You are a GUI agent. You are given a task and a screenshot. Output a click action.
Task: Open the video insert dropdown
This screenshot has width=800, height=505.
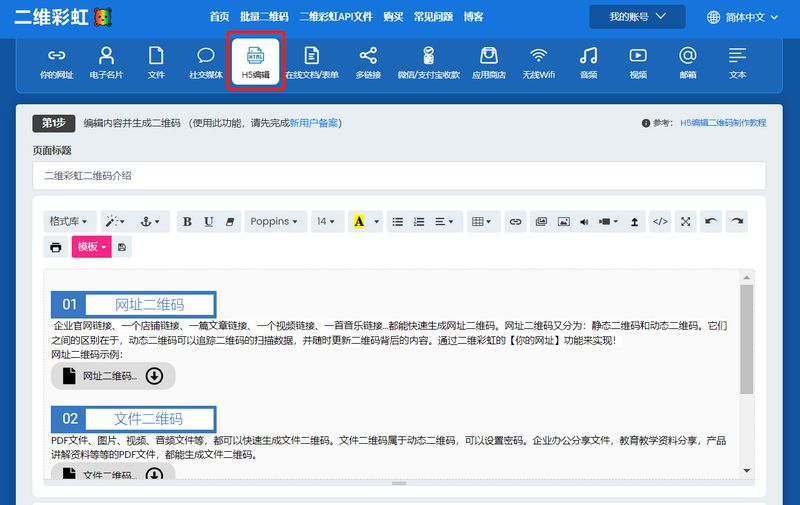pyautogui.click(x=608, y=221)
